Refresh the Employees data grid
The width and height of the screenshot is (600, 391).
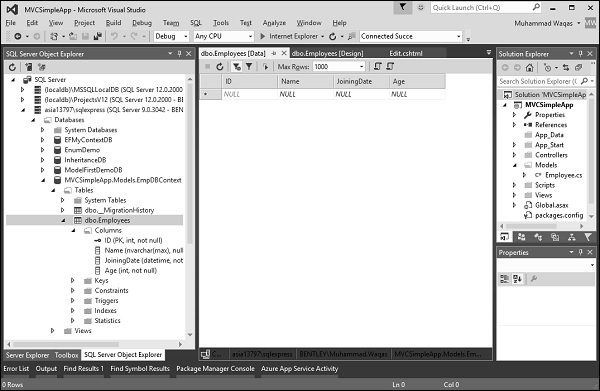(220, 67)
